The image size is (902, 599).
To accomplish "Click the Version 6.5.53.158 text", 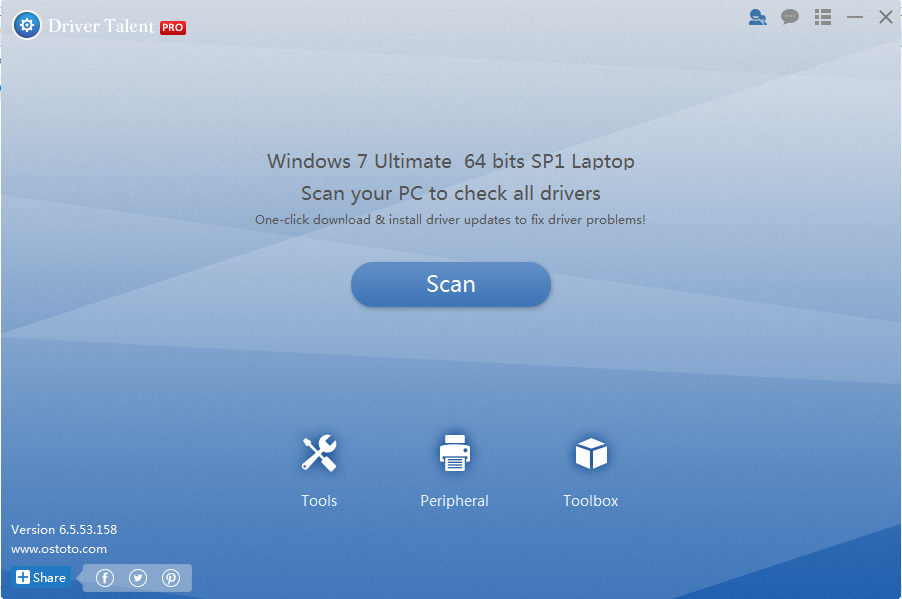I will pos(64,529).
